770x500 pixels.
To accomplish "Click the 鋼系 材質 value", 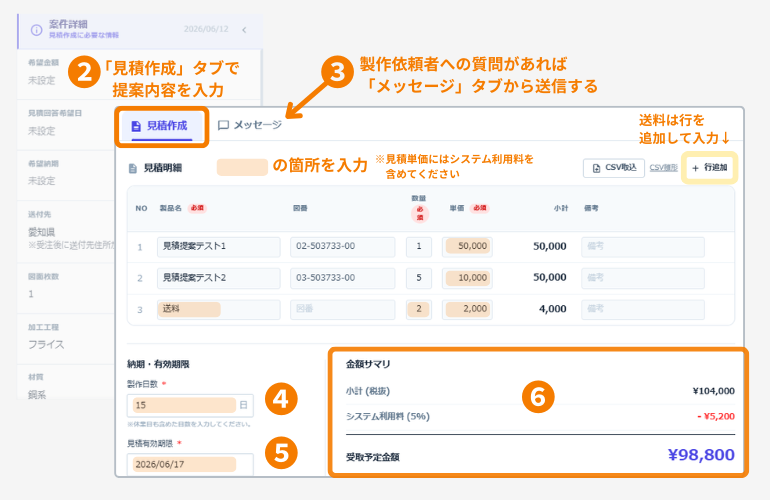I will point(37,394).
